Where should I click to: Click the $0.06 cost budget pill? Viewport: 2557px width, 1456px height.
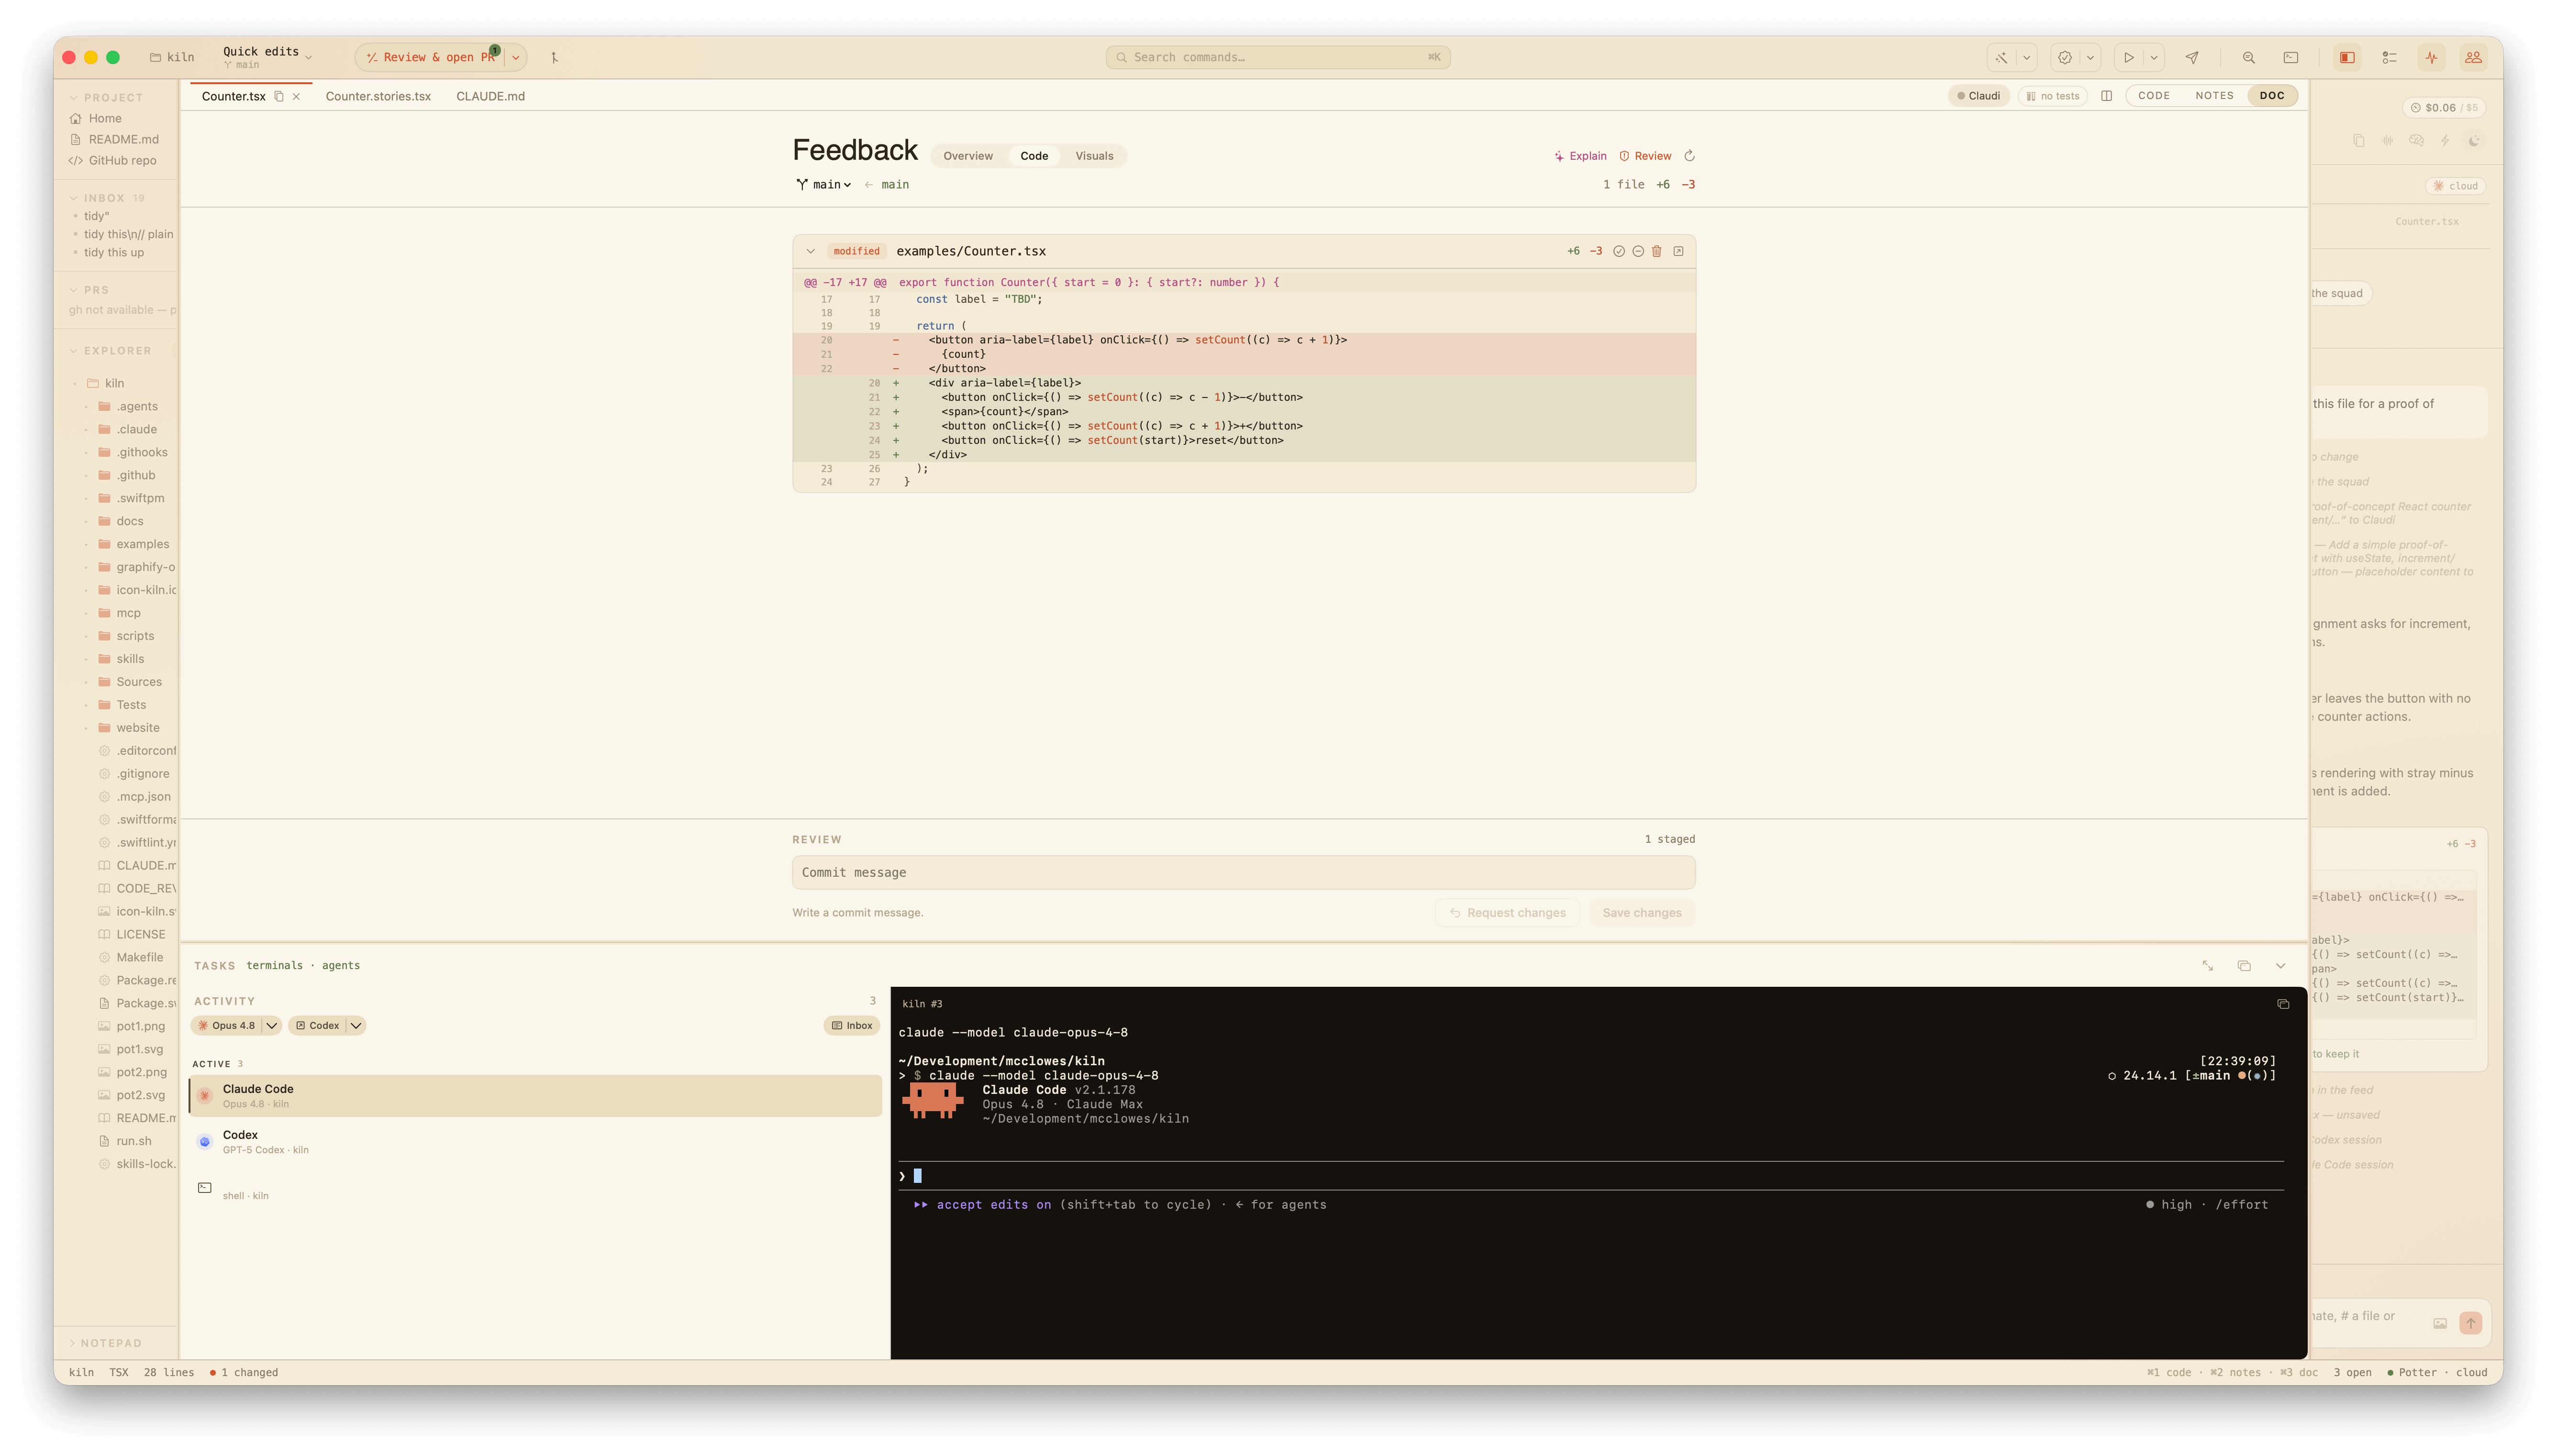pos(2444,107)
